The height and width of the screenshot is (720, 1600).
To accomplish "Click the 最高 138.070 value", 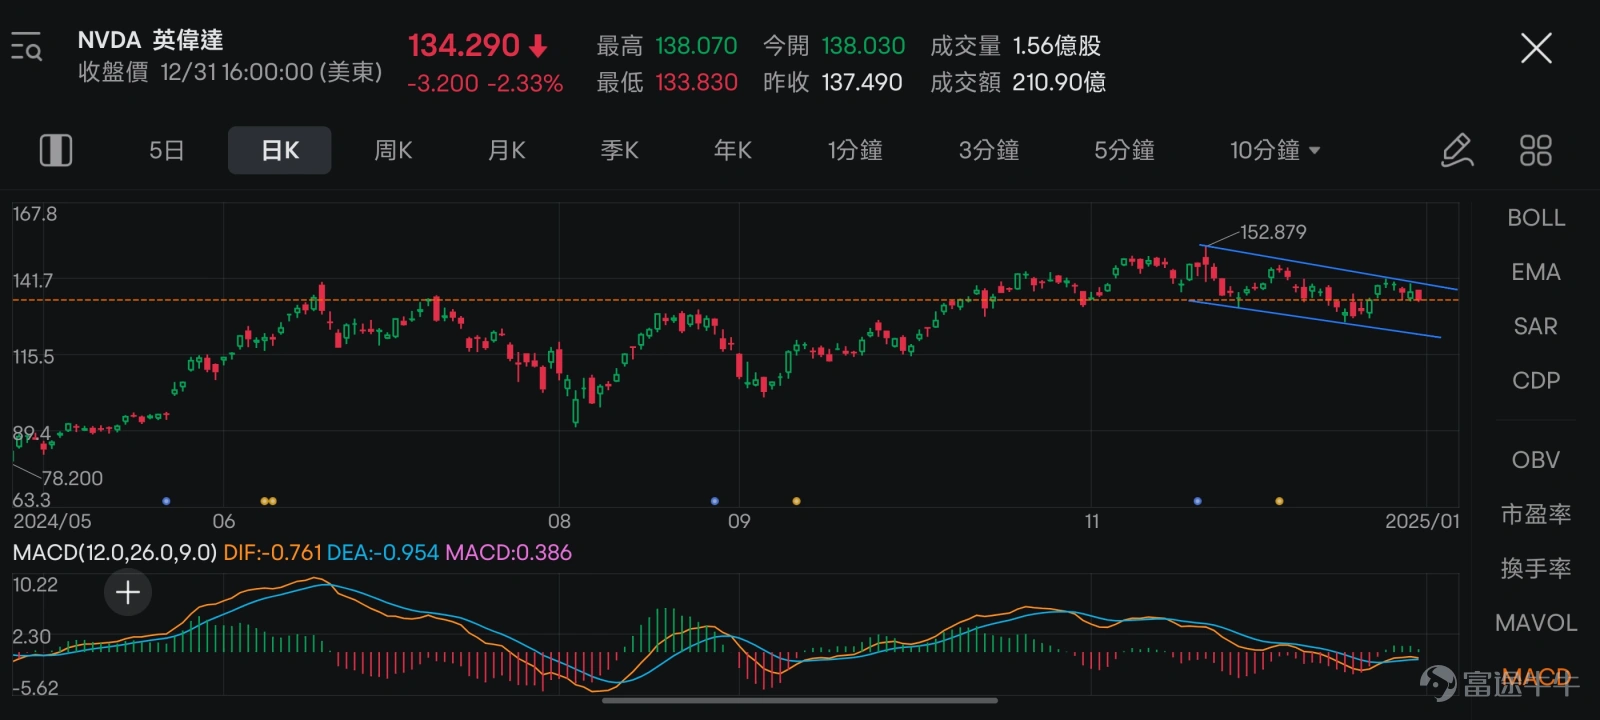I will coord(666,46).
